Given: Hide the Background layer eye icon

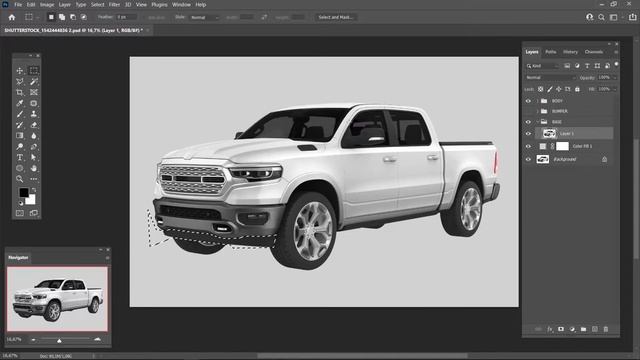Looking at the screenshot, I should click(x=528, y=159).
